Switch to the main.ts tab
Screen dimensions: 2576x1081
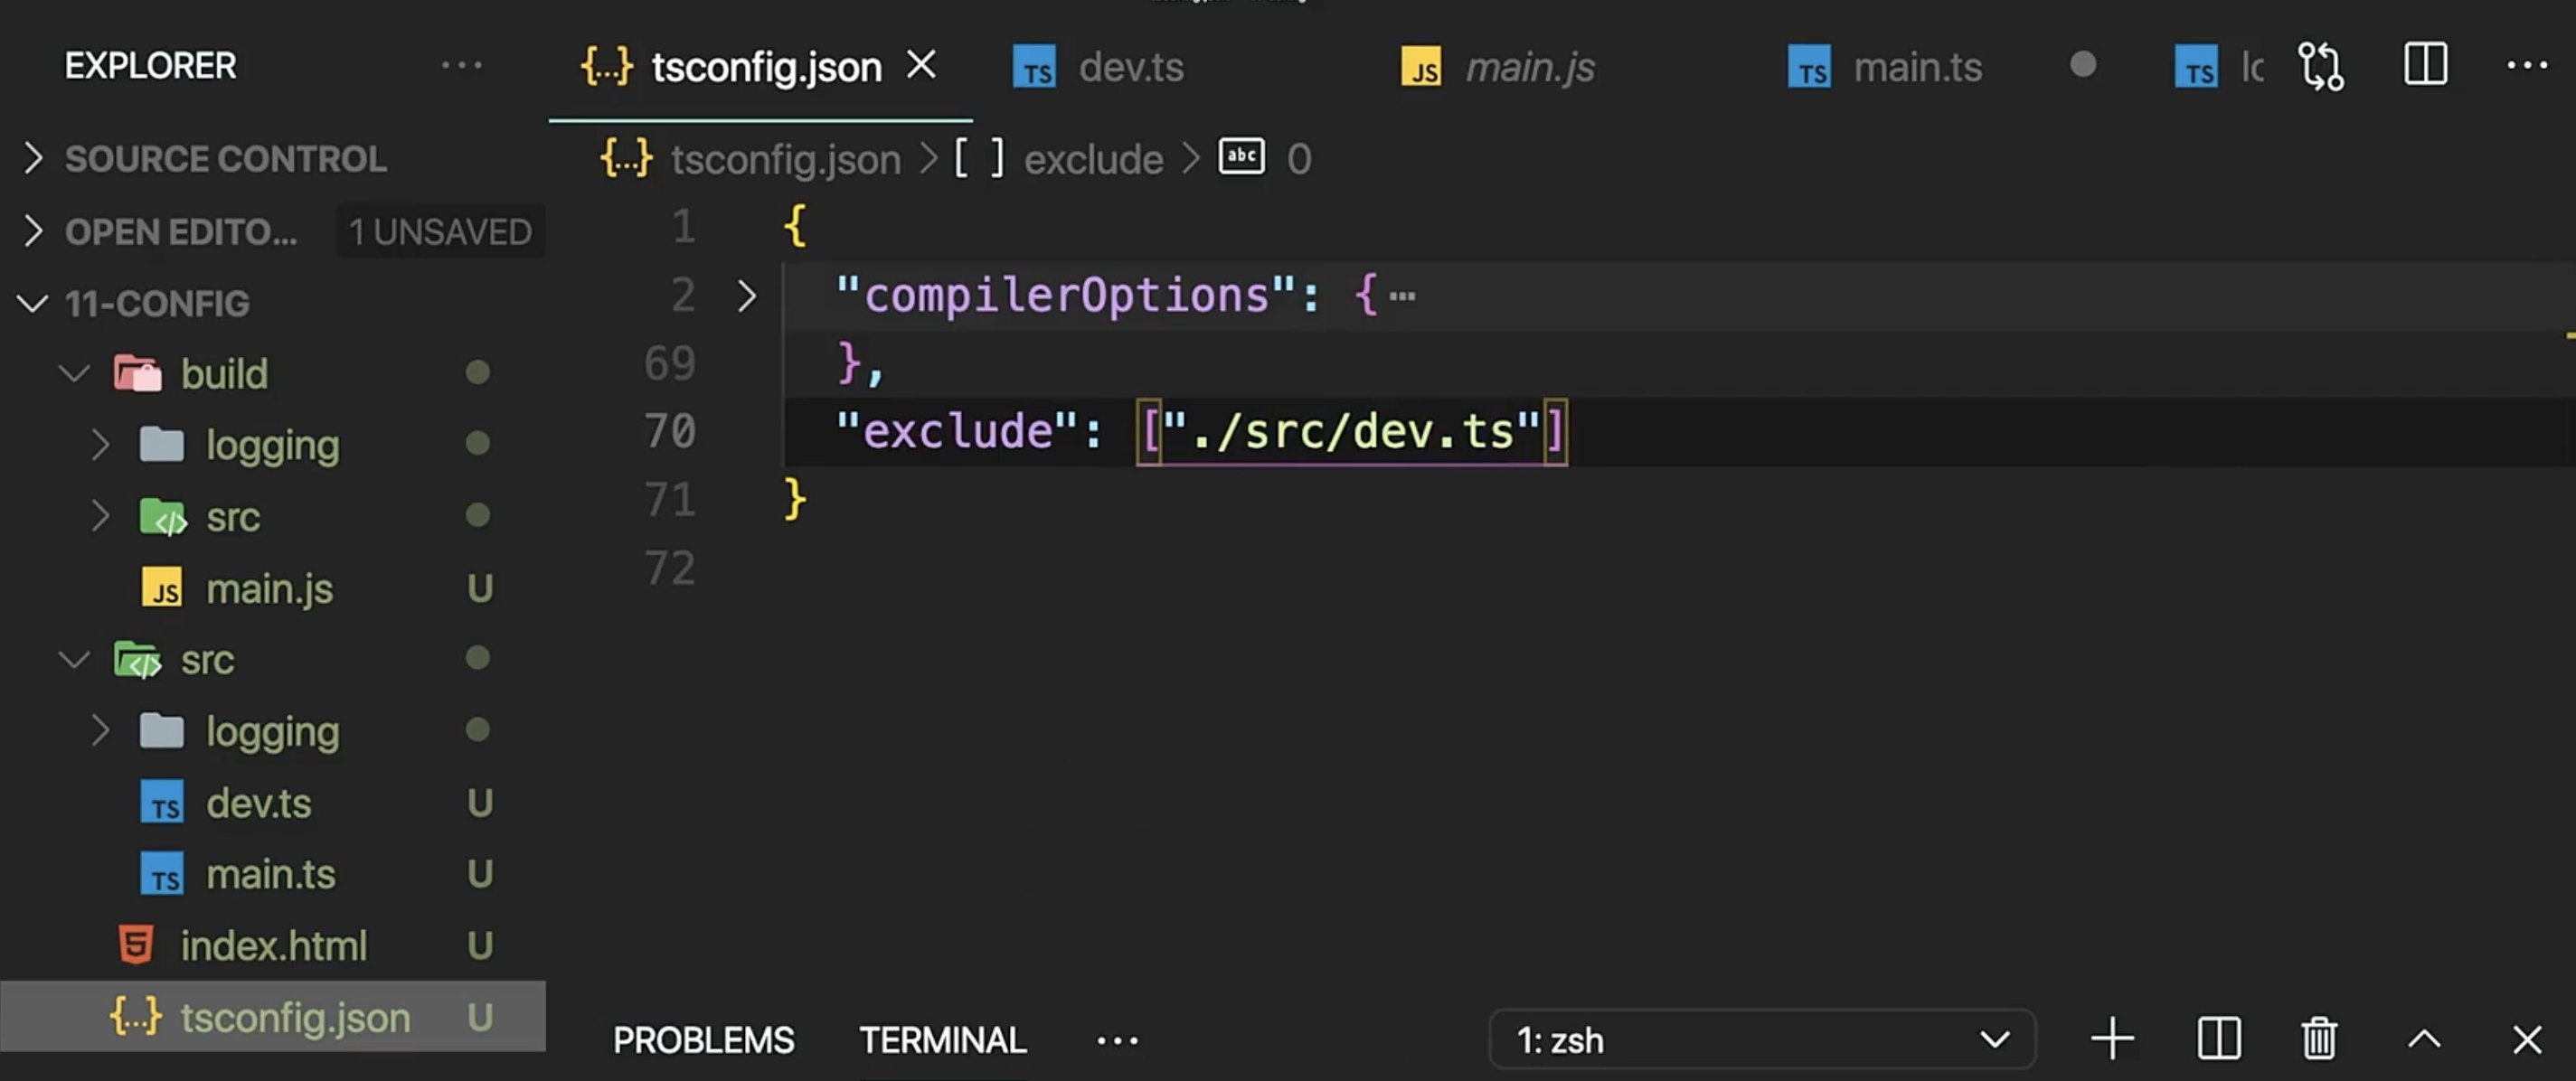(x=1917, y=67)
